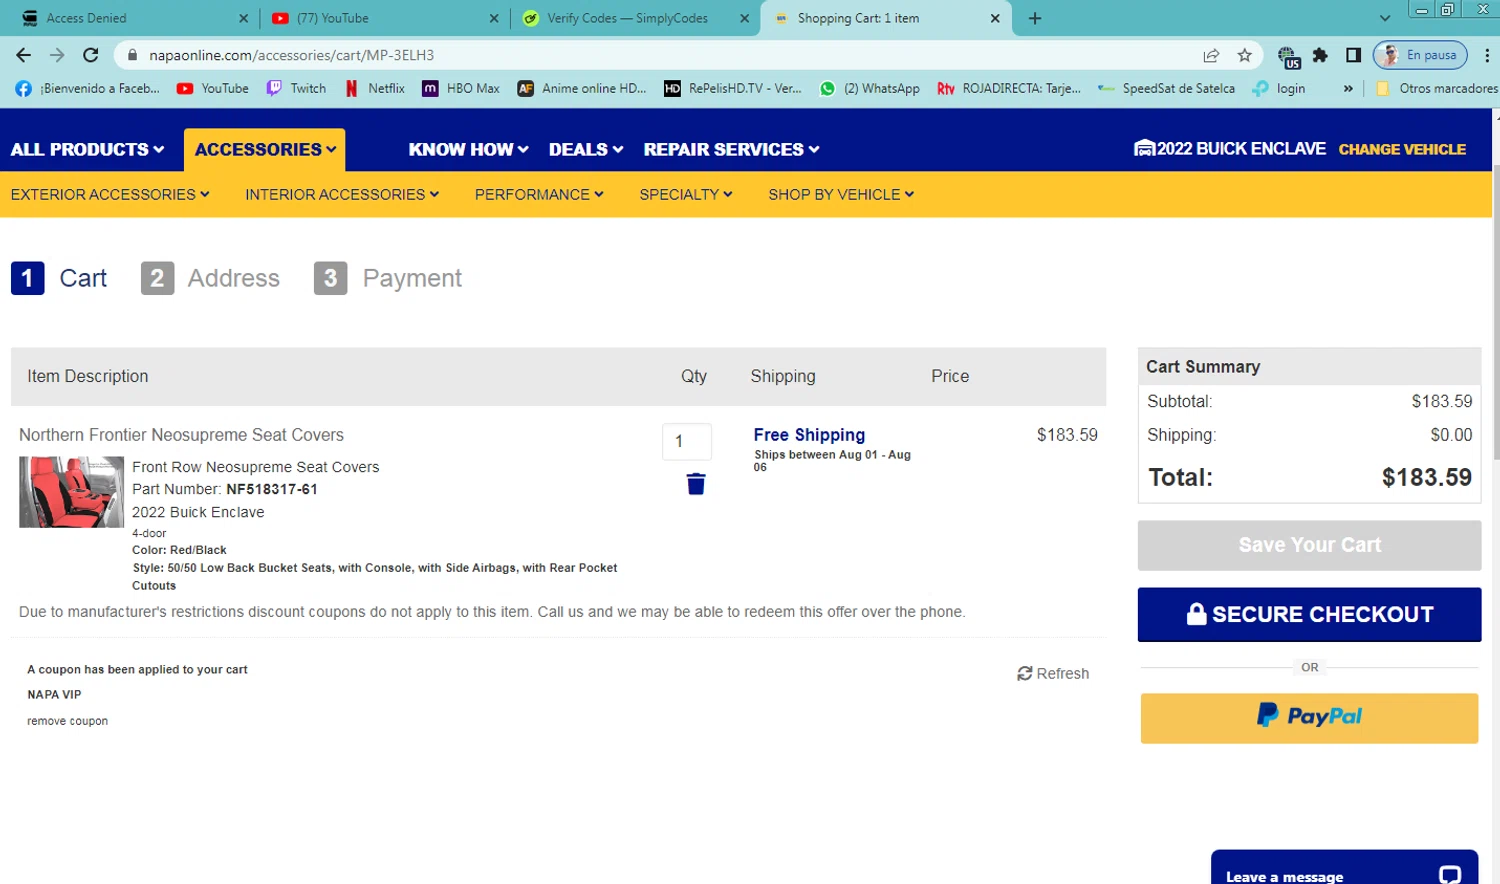Image resolution: width=1500 pixels, height=884 pixels.
Task: Switch to the YouTube tab
Action: click(385, 18)
